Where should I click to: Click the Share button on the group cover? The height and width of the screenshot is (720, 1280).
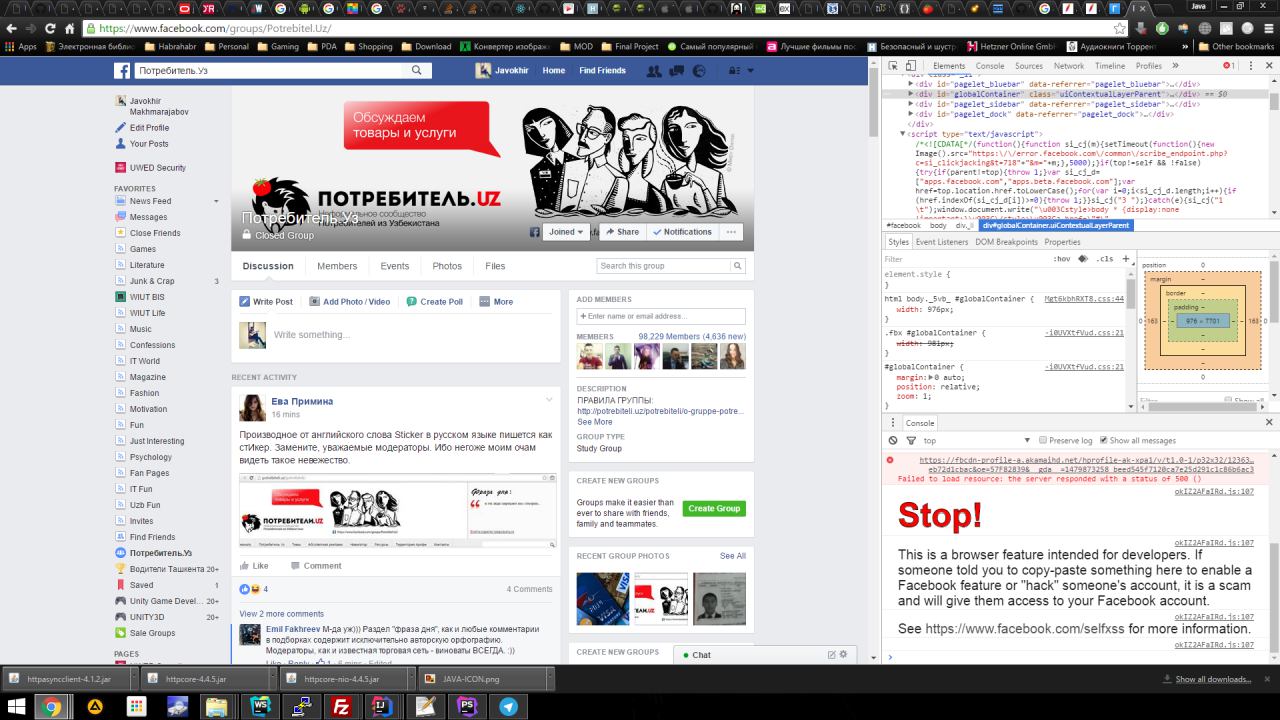tap(621, 232)
